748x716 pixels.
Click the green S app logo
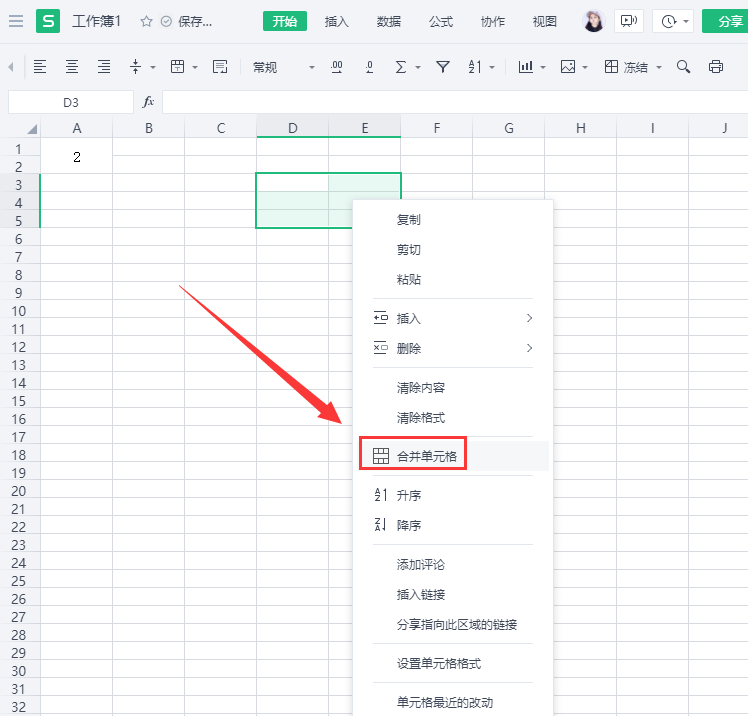pos(48,21)
